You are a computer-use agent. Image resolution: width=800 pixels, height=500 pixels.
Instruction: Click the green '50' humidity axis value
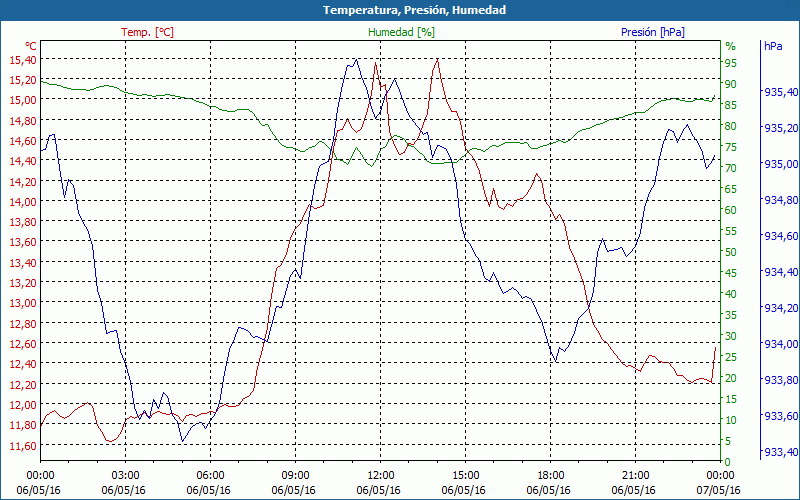pos(731,252)
